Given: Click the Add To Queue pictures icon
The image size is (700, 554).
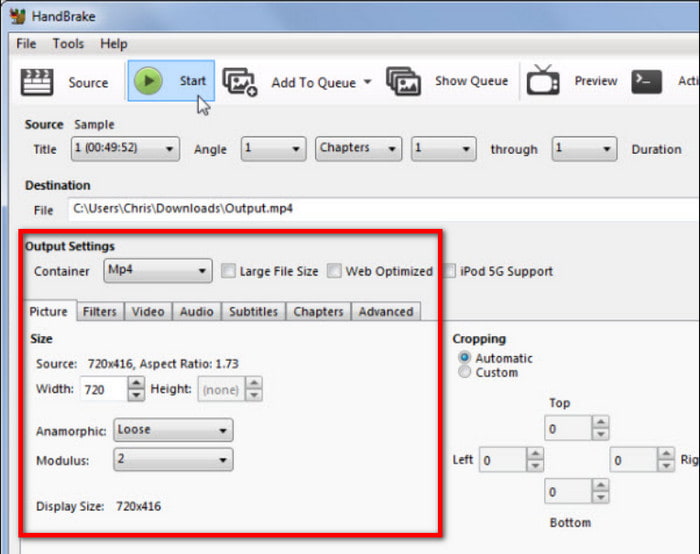Looking at the screenshot, I should 240,82.
